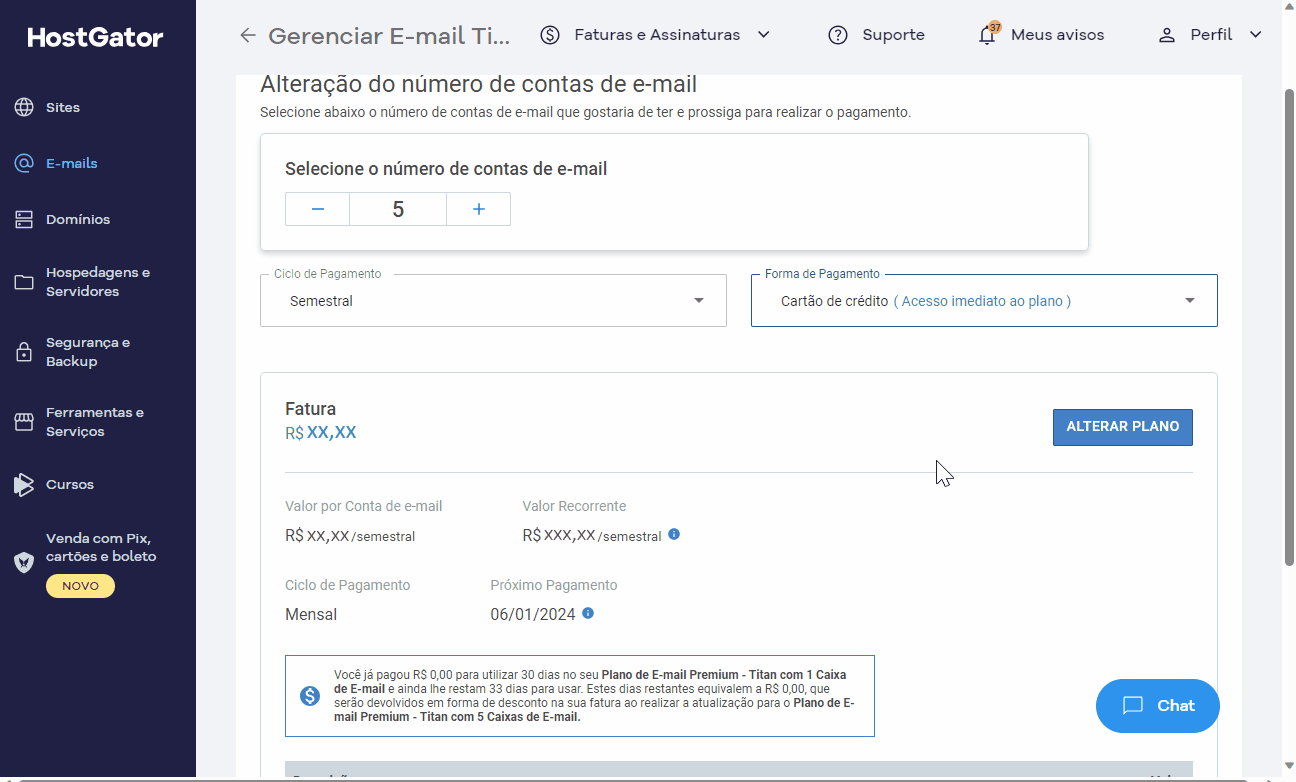The height and width of the screenshot is (782, 1296).
Task: Open the Ciclo de Pagamento dropdown
Action: (493, 300)
